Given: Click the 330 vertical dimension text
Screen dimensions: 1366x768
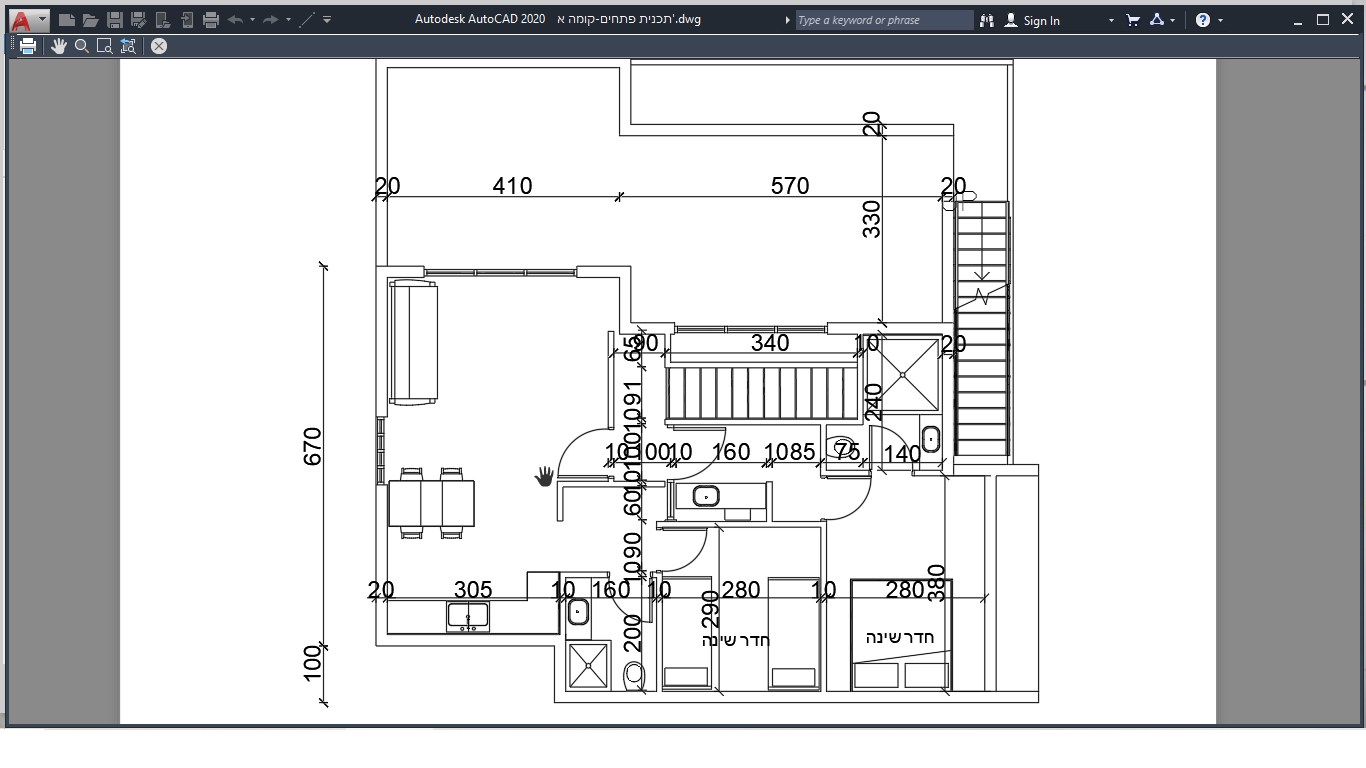Looking at the screenshot, I should (872, 219).
